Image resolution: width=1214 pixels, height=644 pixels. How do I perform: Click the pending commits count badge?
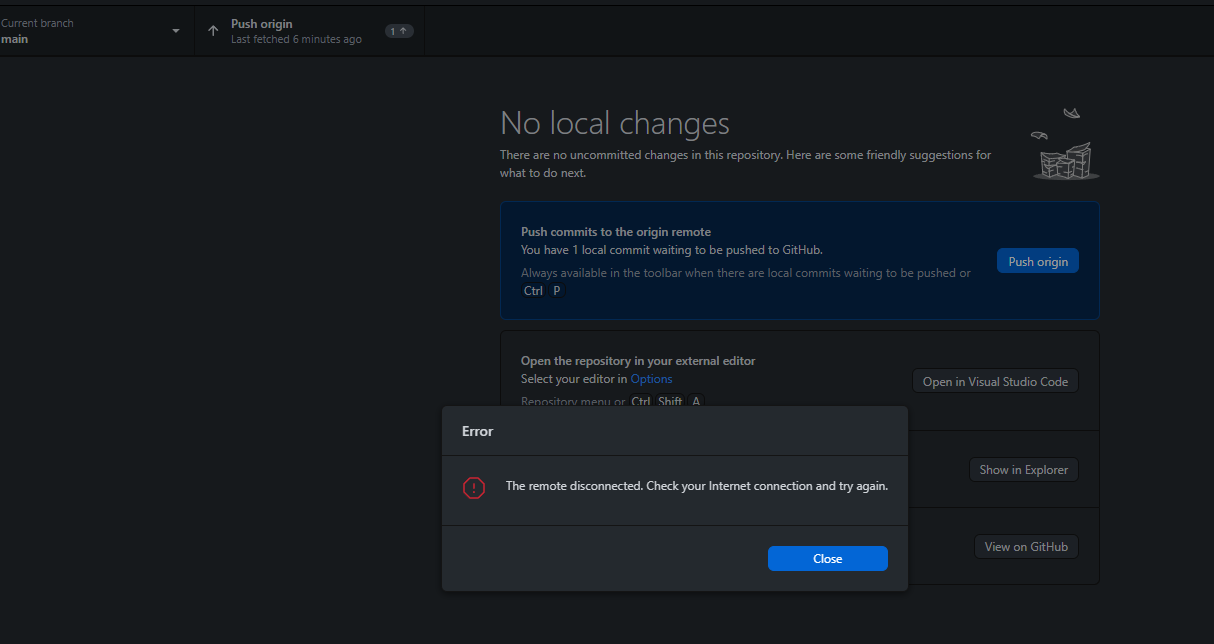click(399, 31)
